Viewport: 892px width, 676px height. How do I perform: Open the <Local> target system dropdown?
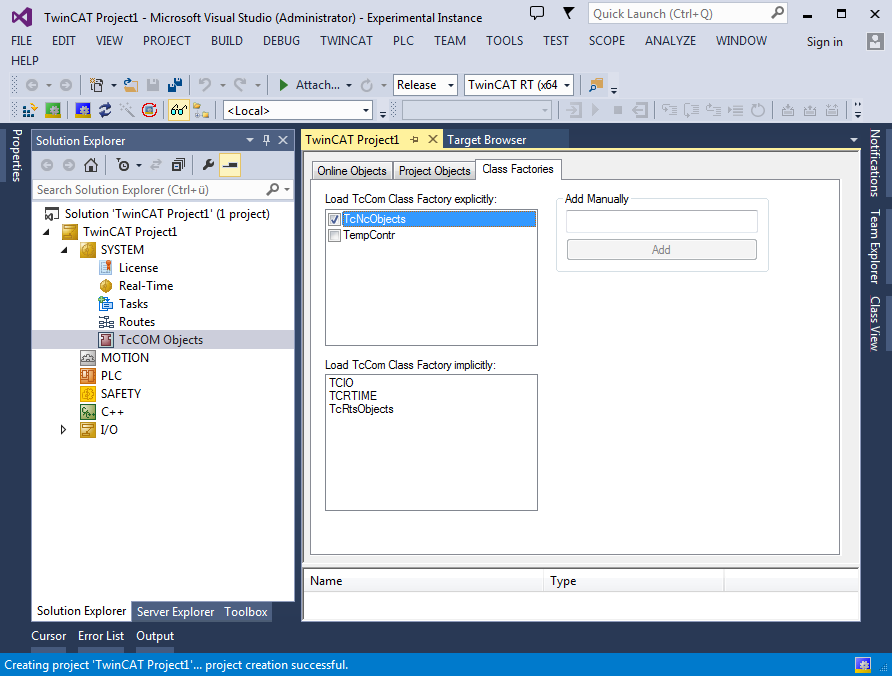pos(366,110)
